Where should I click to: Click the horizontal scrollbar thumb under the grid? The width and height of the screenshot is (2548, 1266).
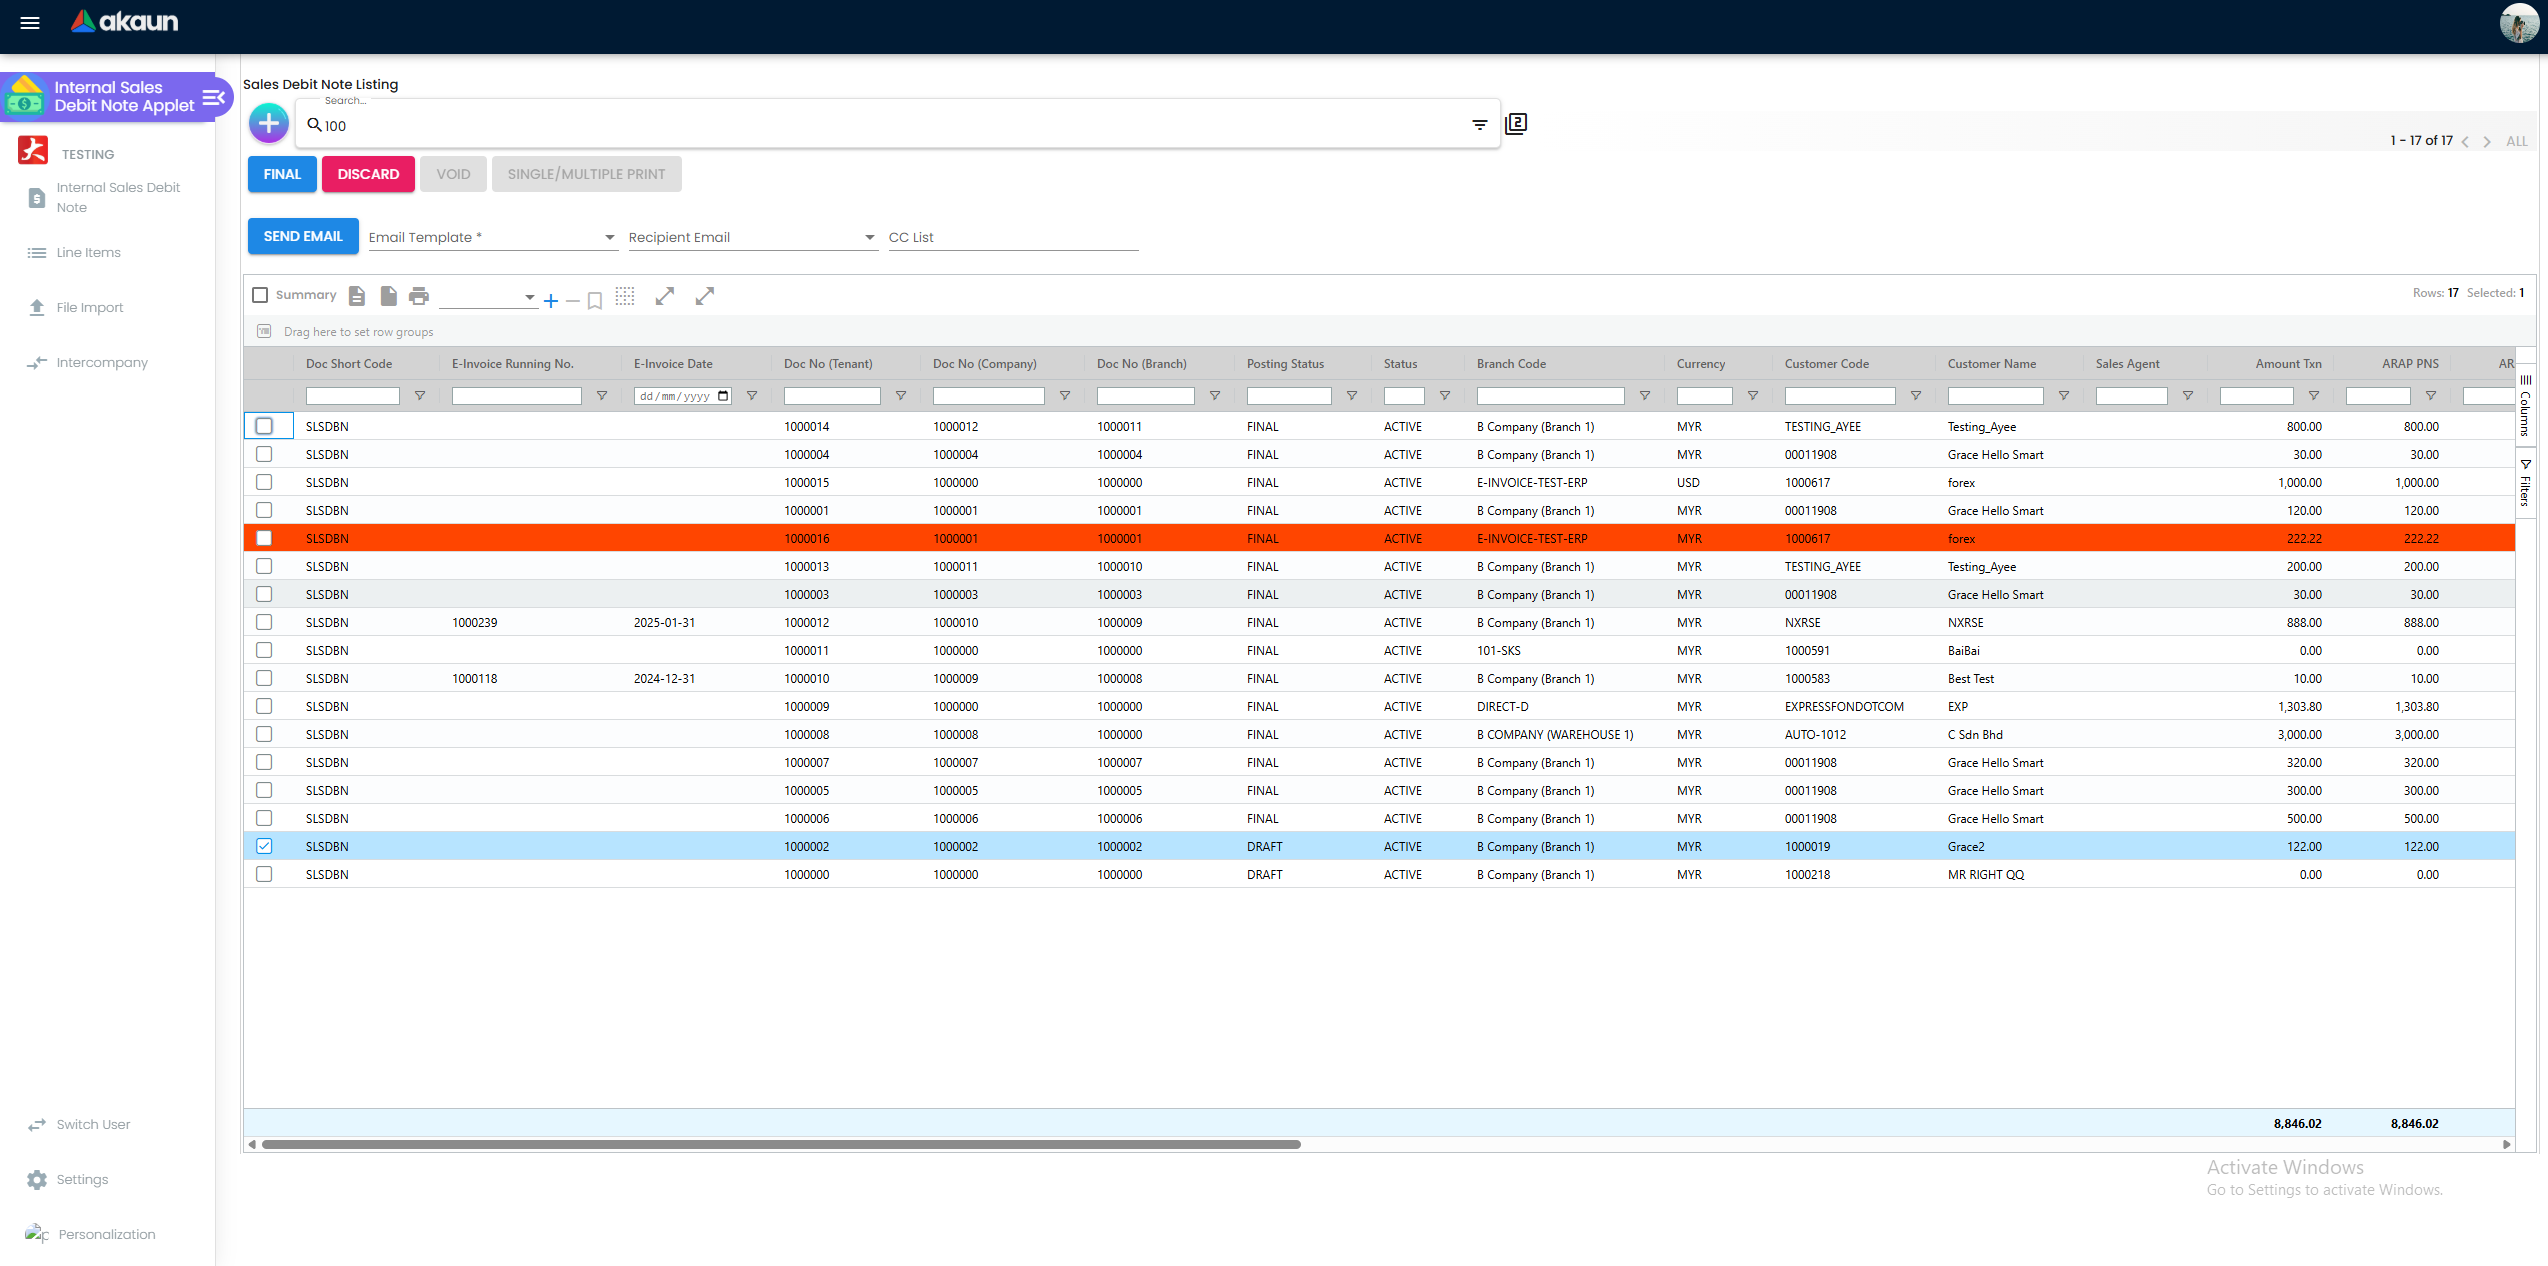click(x=780, y=1144)
